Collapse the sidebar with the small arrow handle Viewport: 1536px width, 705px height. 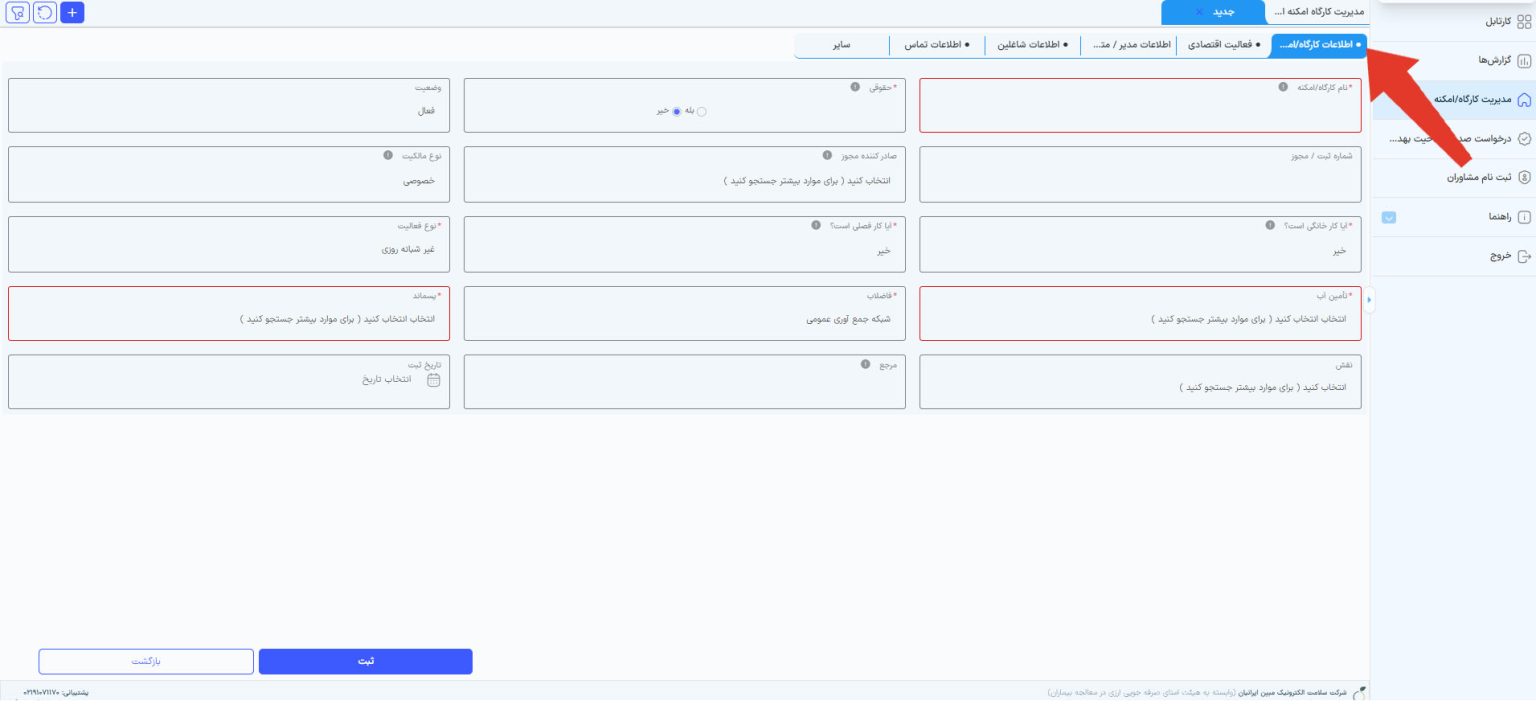[x=1369, y=299]
